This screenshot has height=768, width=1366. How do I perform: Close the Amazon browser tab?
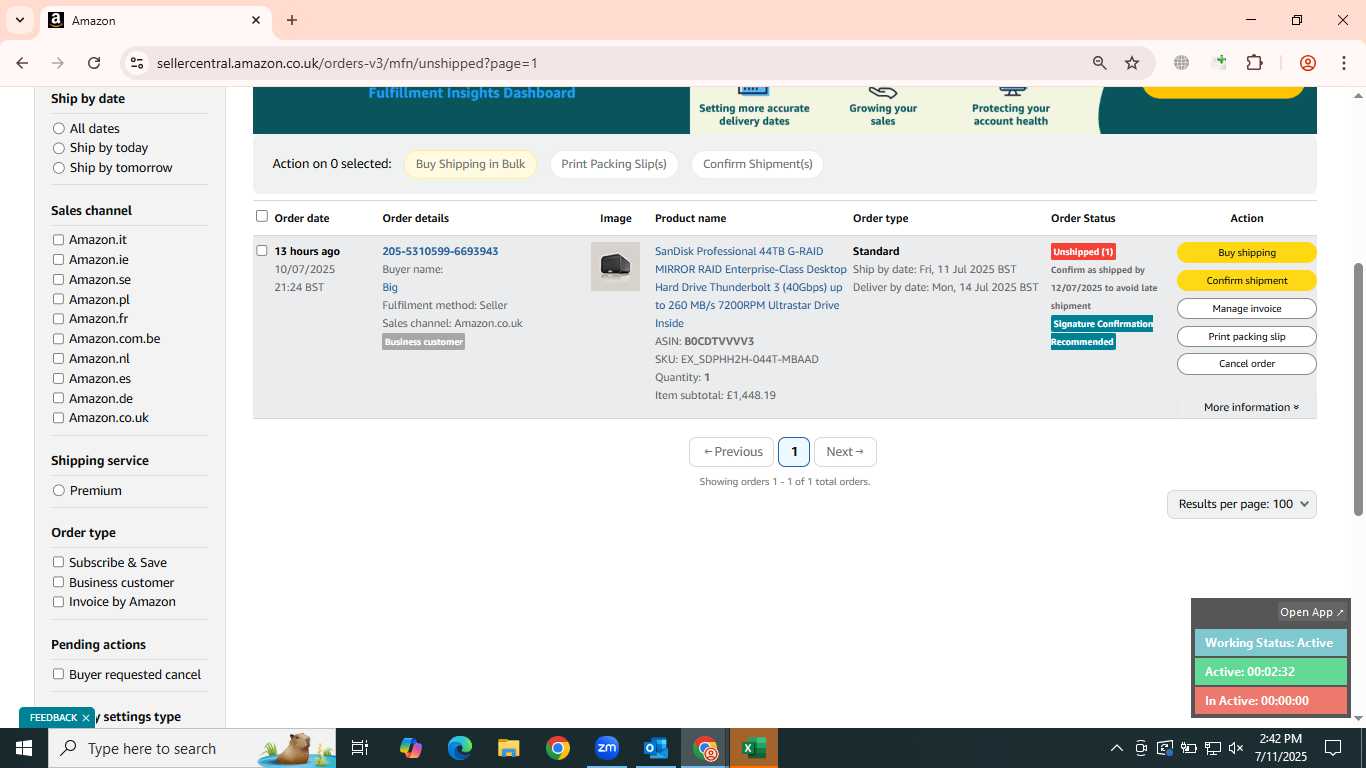(x=256, y=20)
